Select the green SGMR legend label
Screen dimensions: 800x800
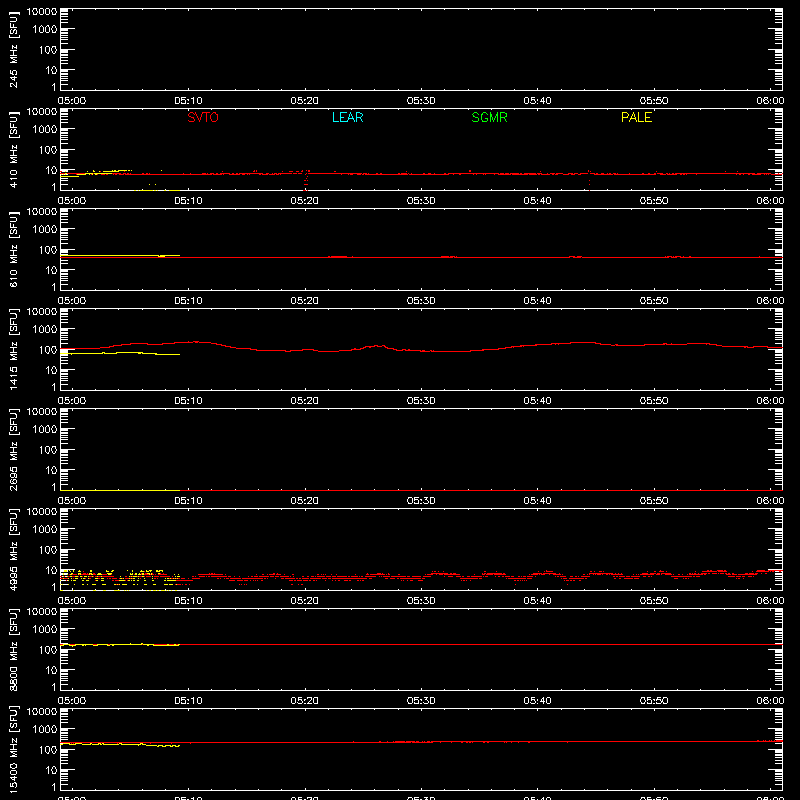tap(489, 117)
